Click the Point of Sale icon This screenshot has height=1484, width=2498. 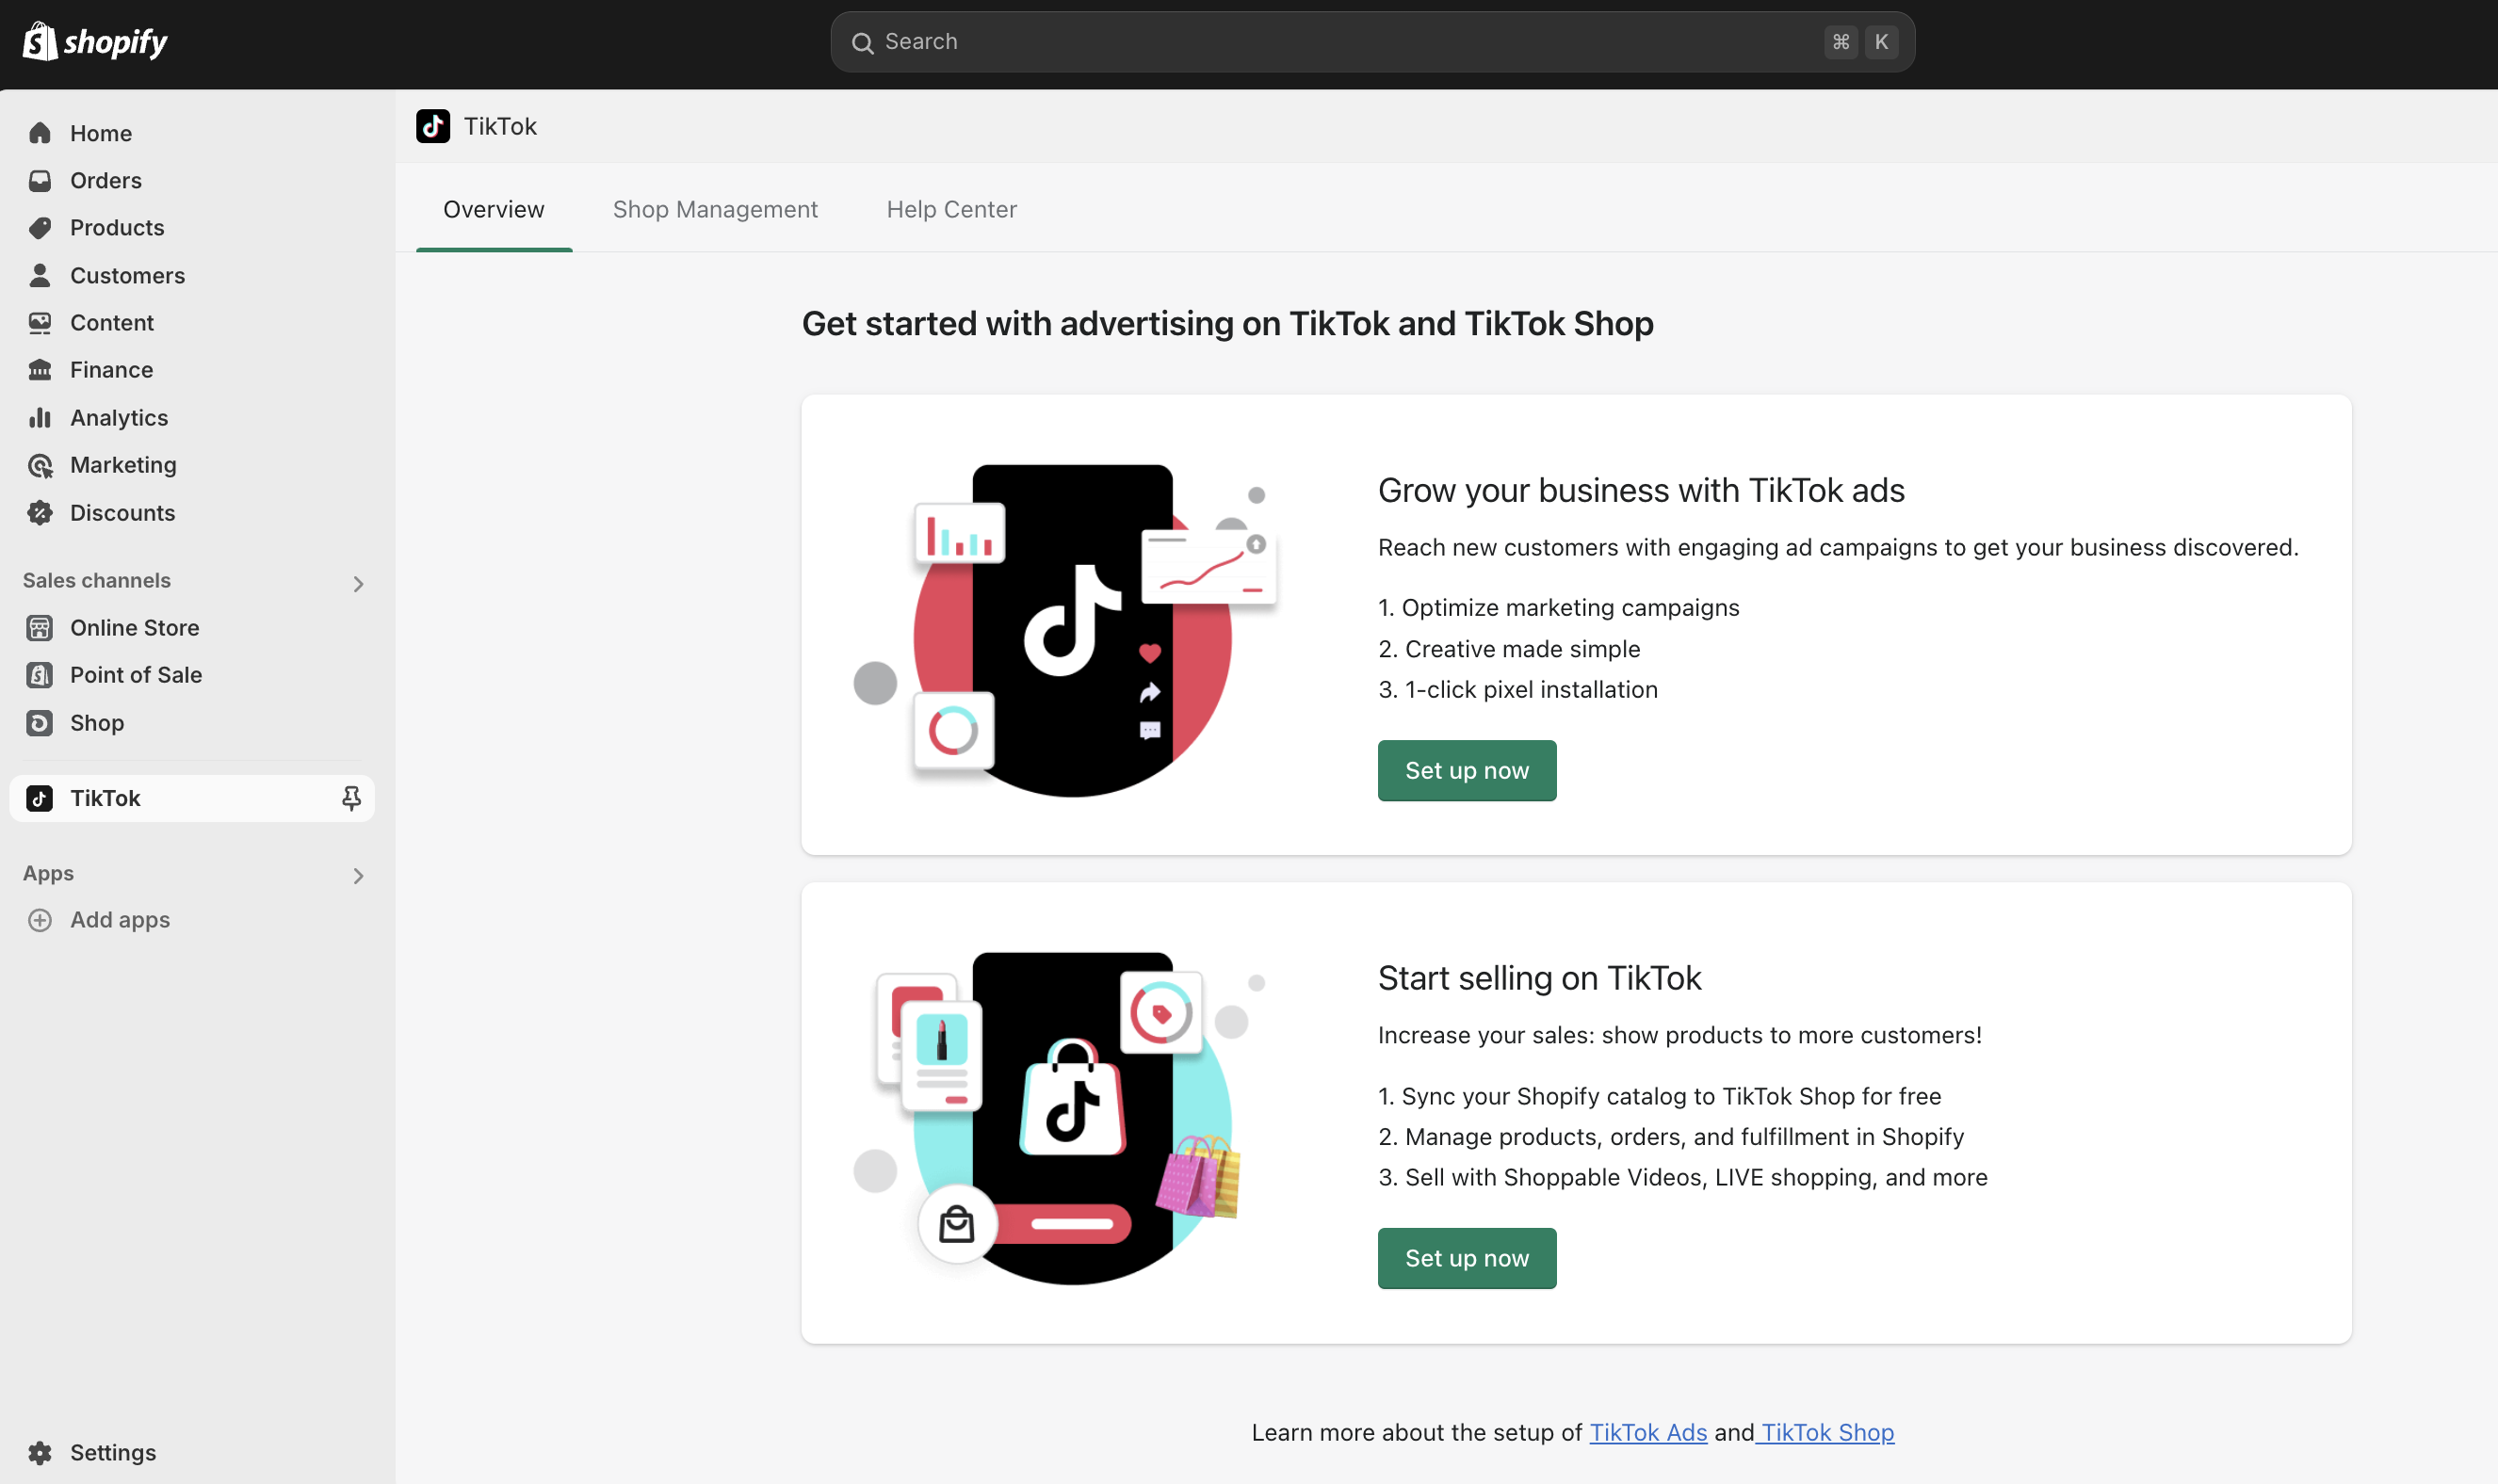point(40,675)
